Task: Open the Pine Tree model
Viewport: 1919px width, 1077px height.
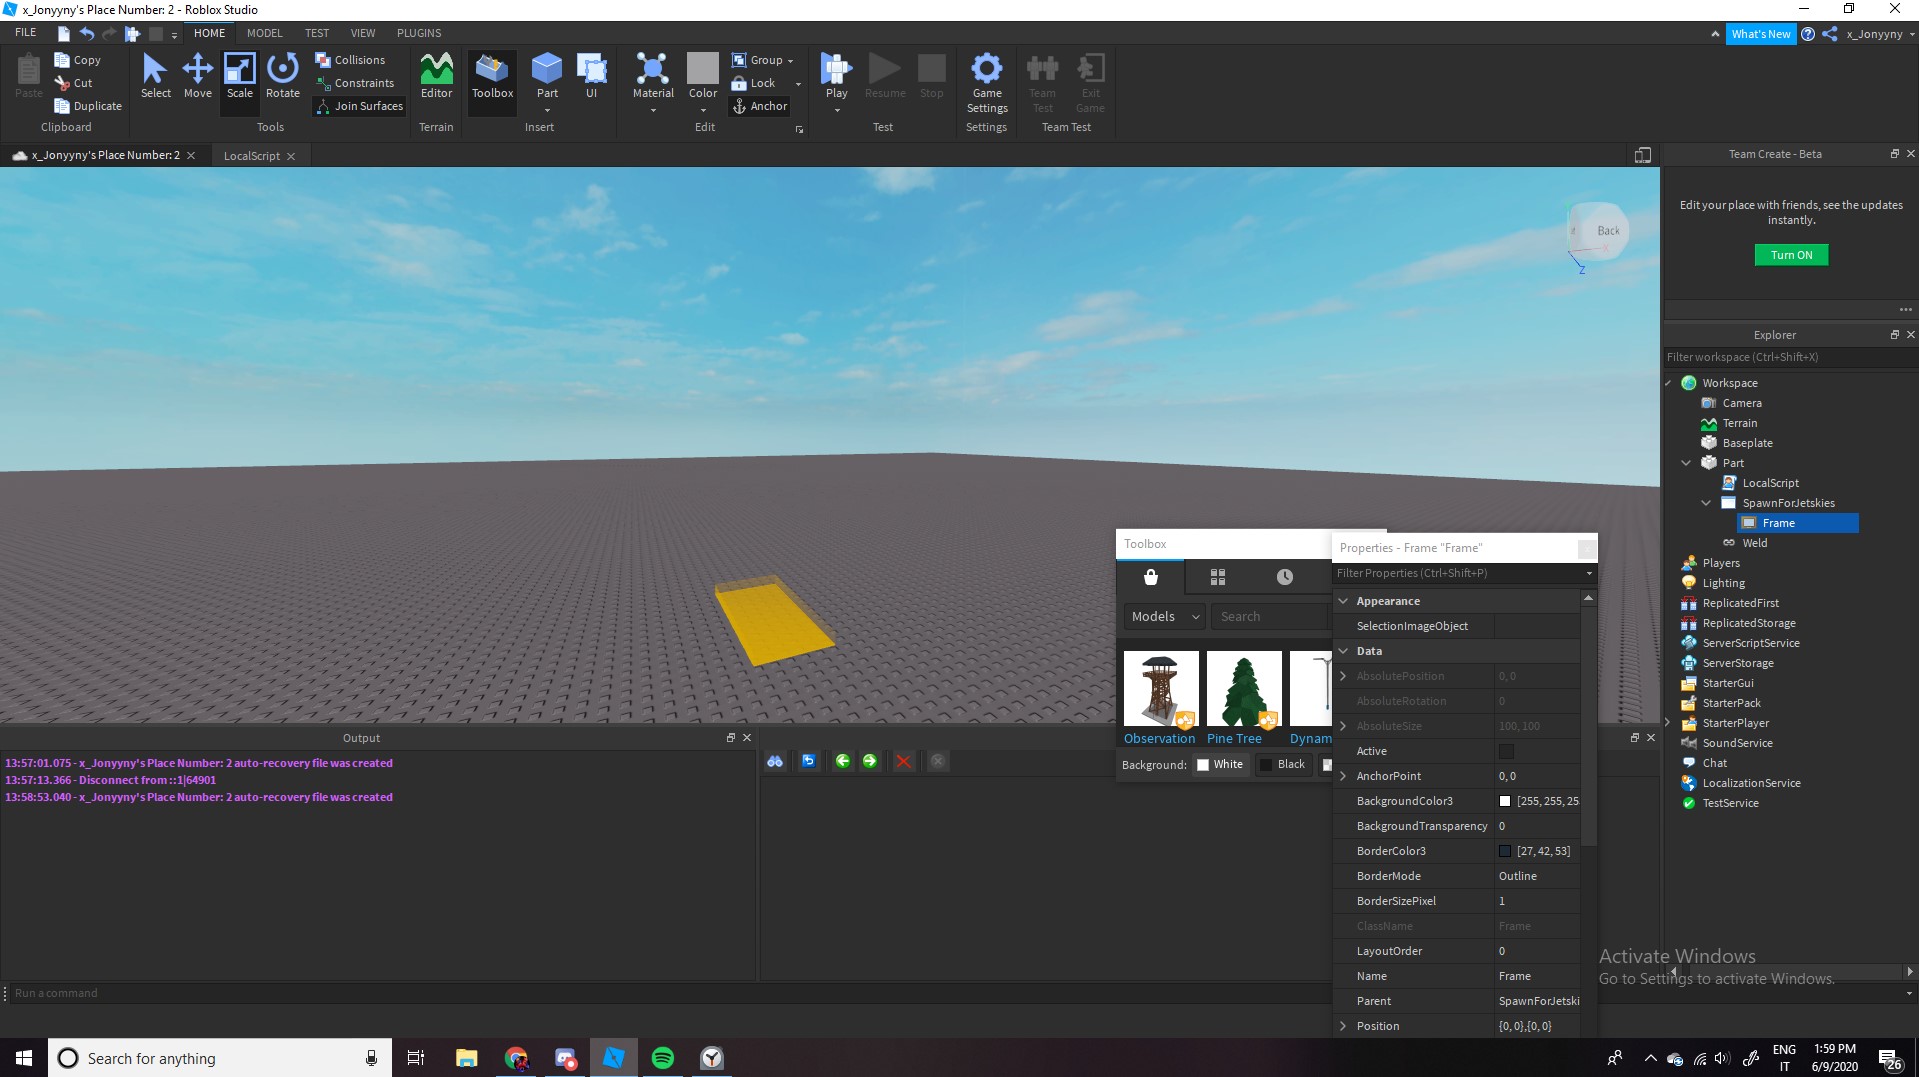Action: tap(1243, 698)
